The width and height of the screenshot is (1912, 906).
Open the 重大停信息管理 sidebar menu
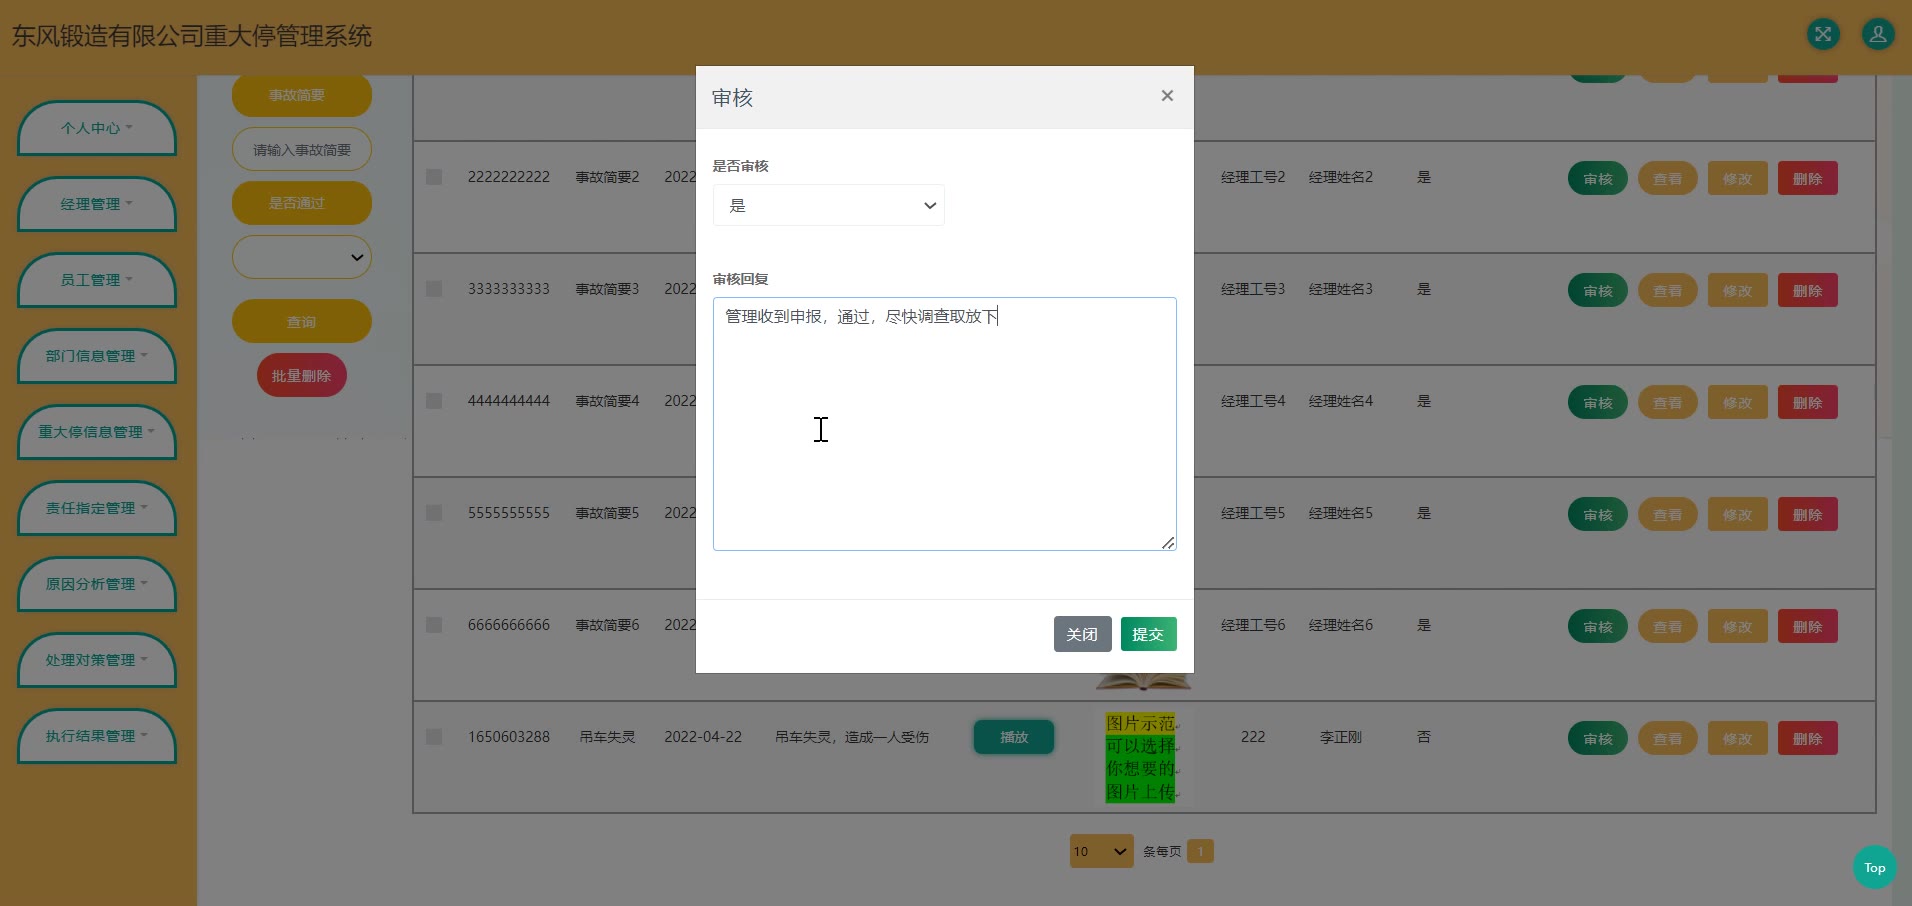(96, 432)
